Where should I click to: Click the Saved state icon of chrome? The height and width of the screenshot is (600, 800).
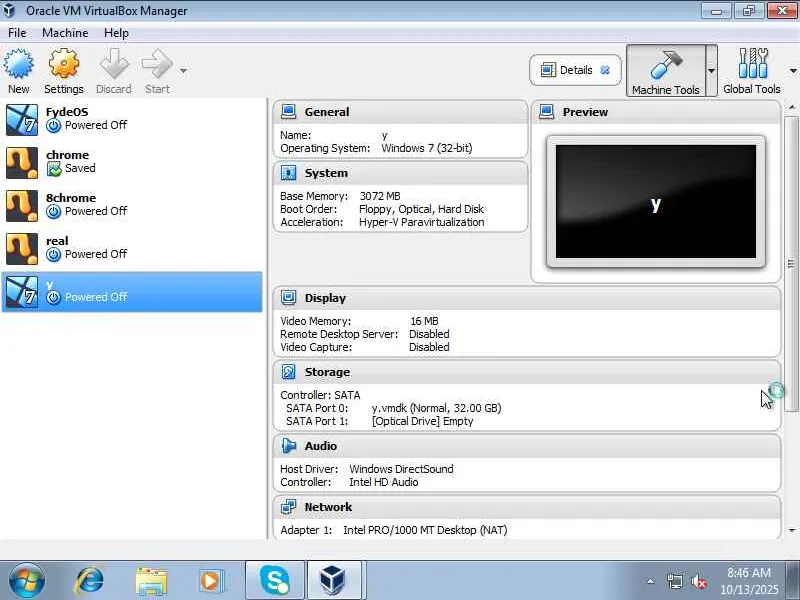click(54, 168)
